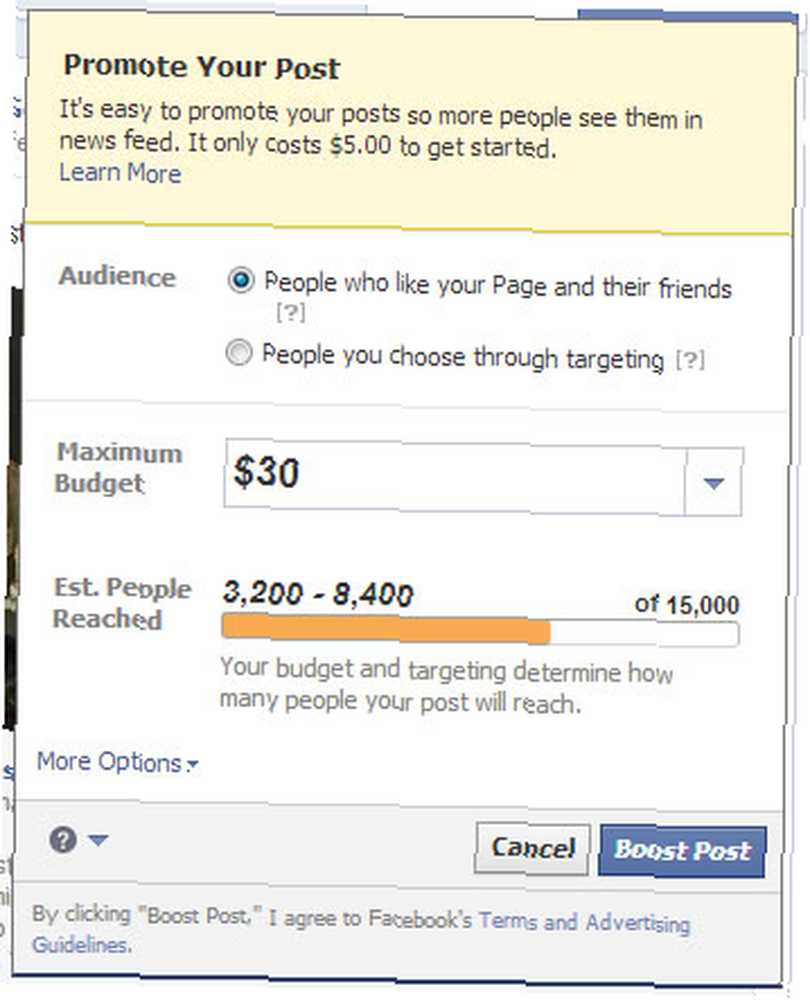Click the [?] tooltip under Page friends option
Viewport: 810px width, 1000px height.
(291, 312)
